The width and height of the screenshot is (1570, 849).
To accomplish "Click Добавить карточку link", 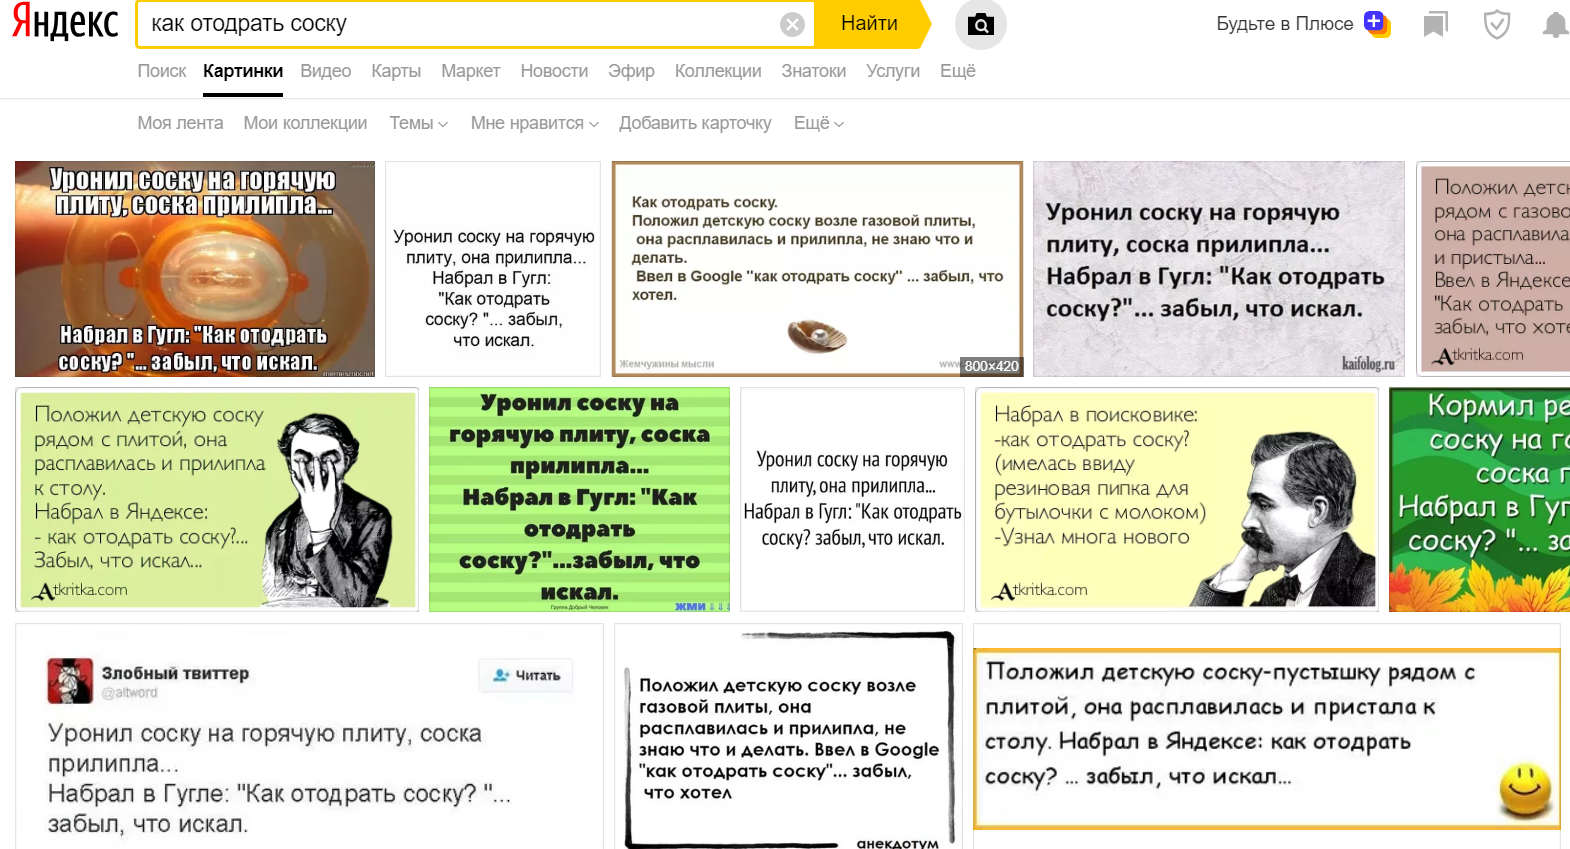I will [695, 123].
